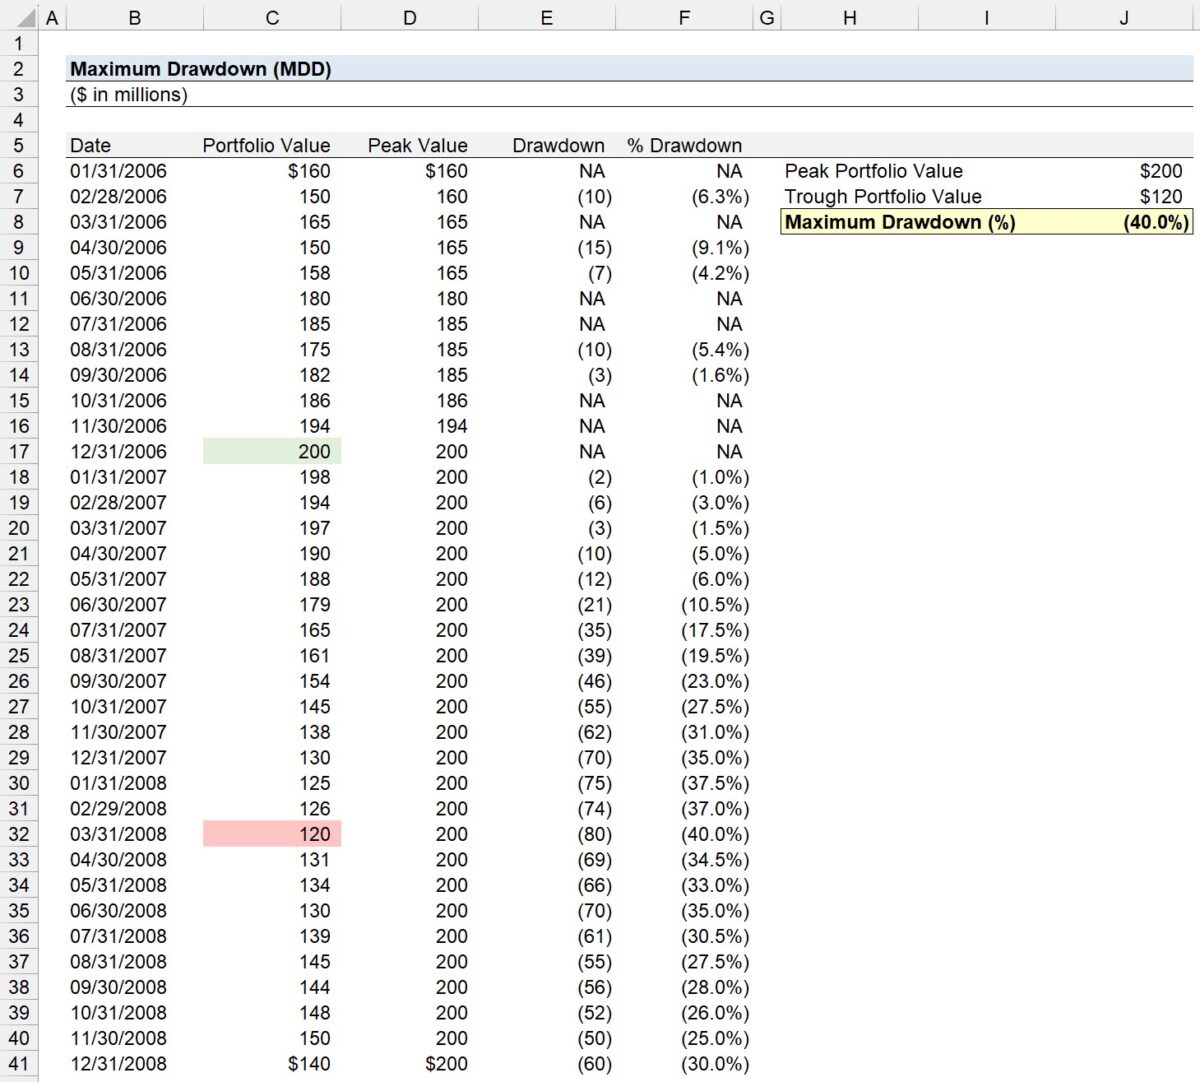The image size is (1200, 1082).
Task: Select column header C
Action: (x=272, y=16)
